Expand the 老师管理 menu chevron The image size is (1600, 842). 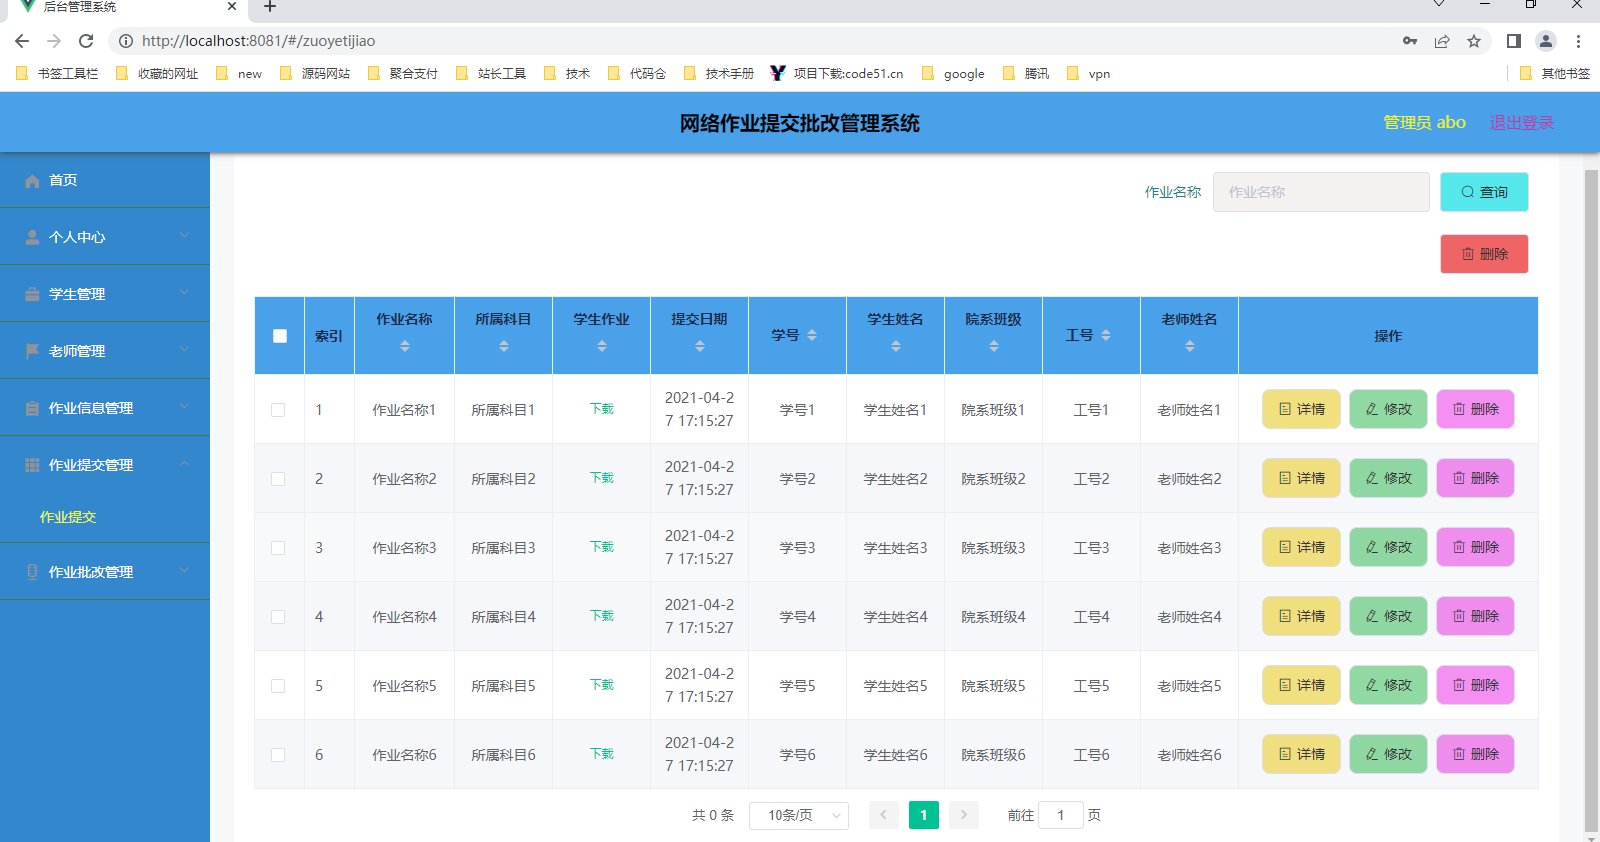(x=184, y=350)
